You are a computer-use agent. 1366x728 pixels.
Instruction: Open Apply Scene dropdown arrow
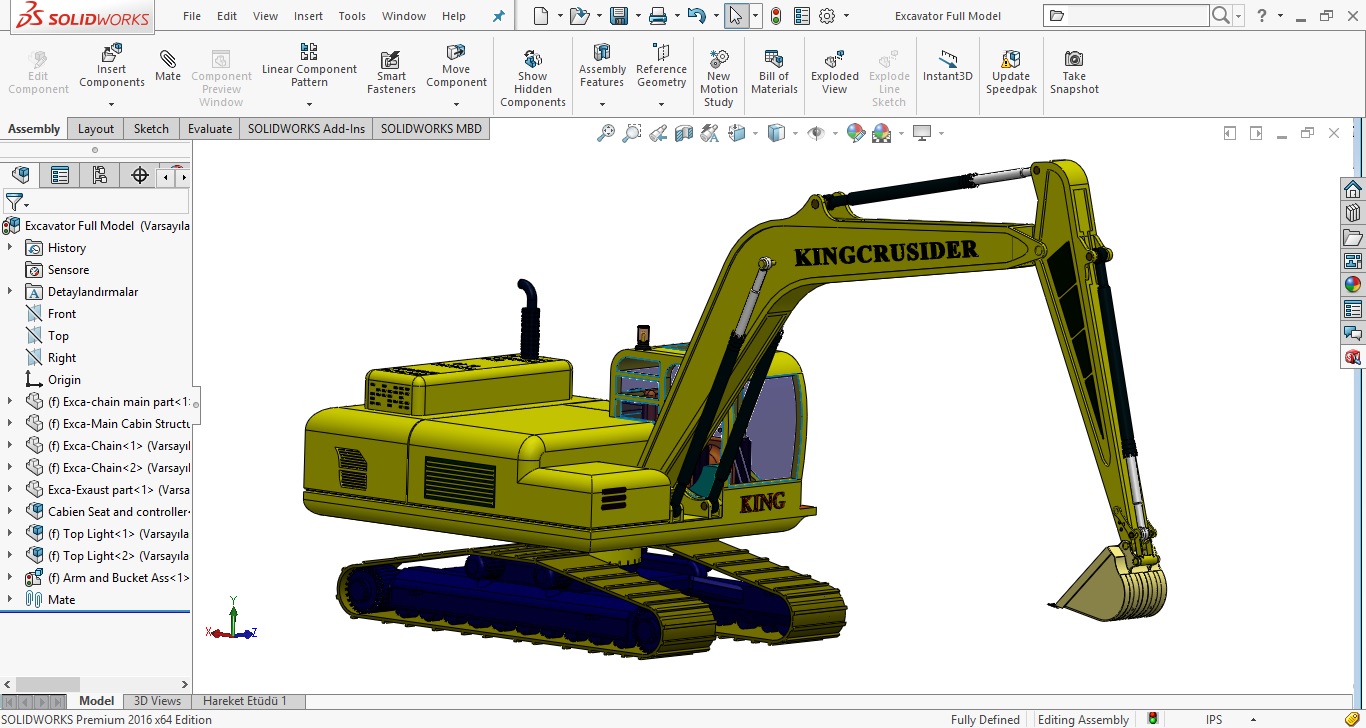pyautogui.click(x=901, y=134)
